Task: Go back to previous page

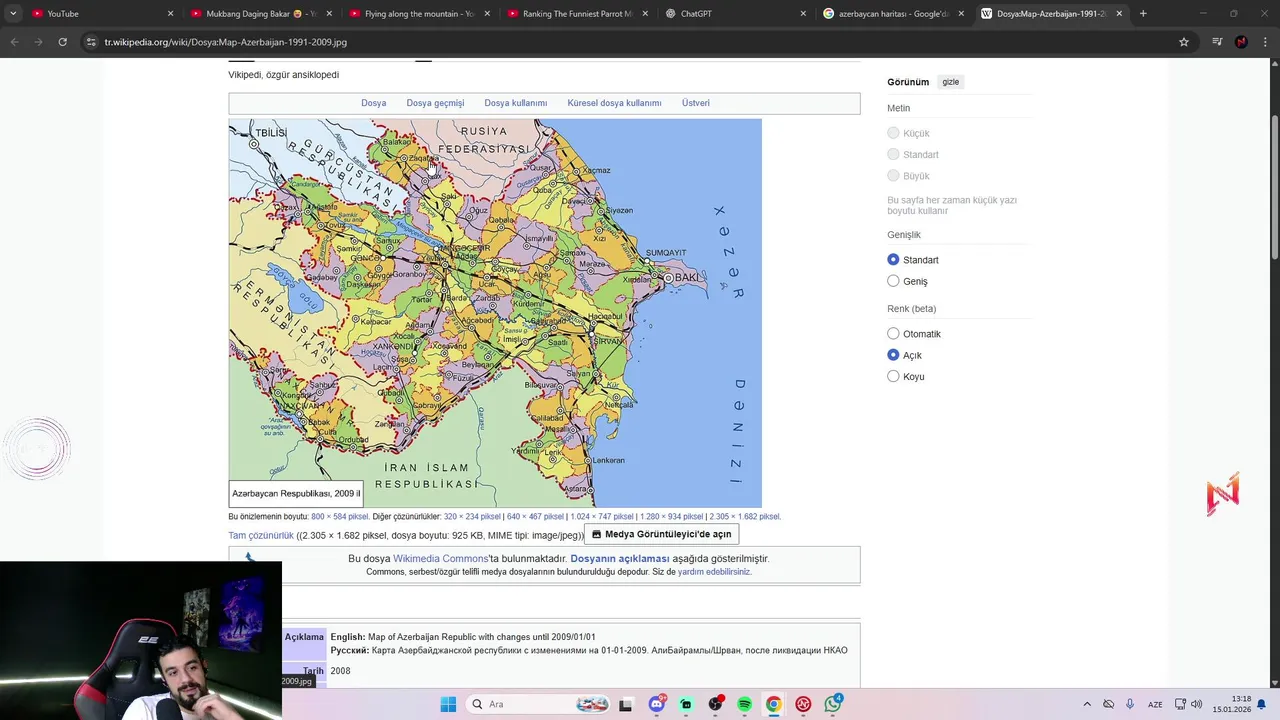Action: pos(14,42)
